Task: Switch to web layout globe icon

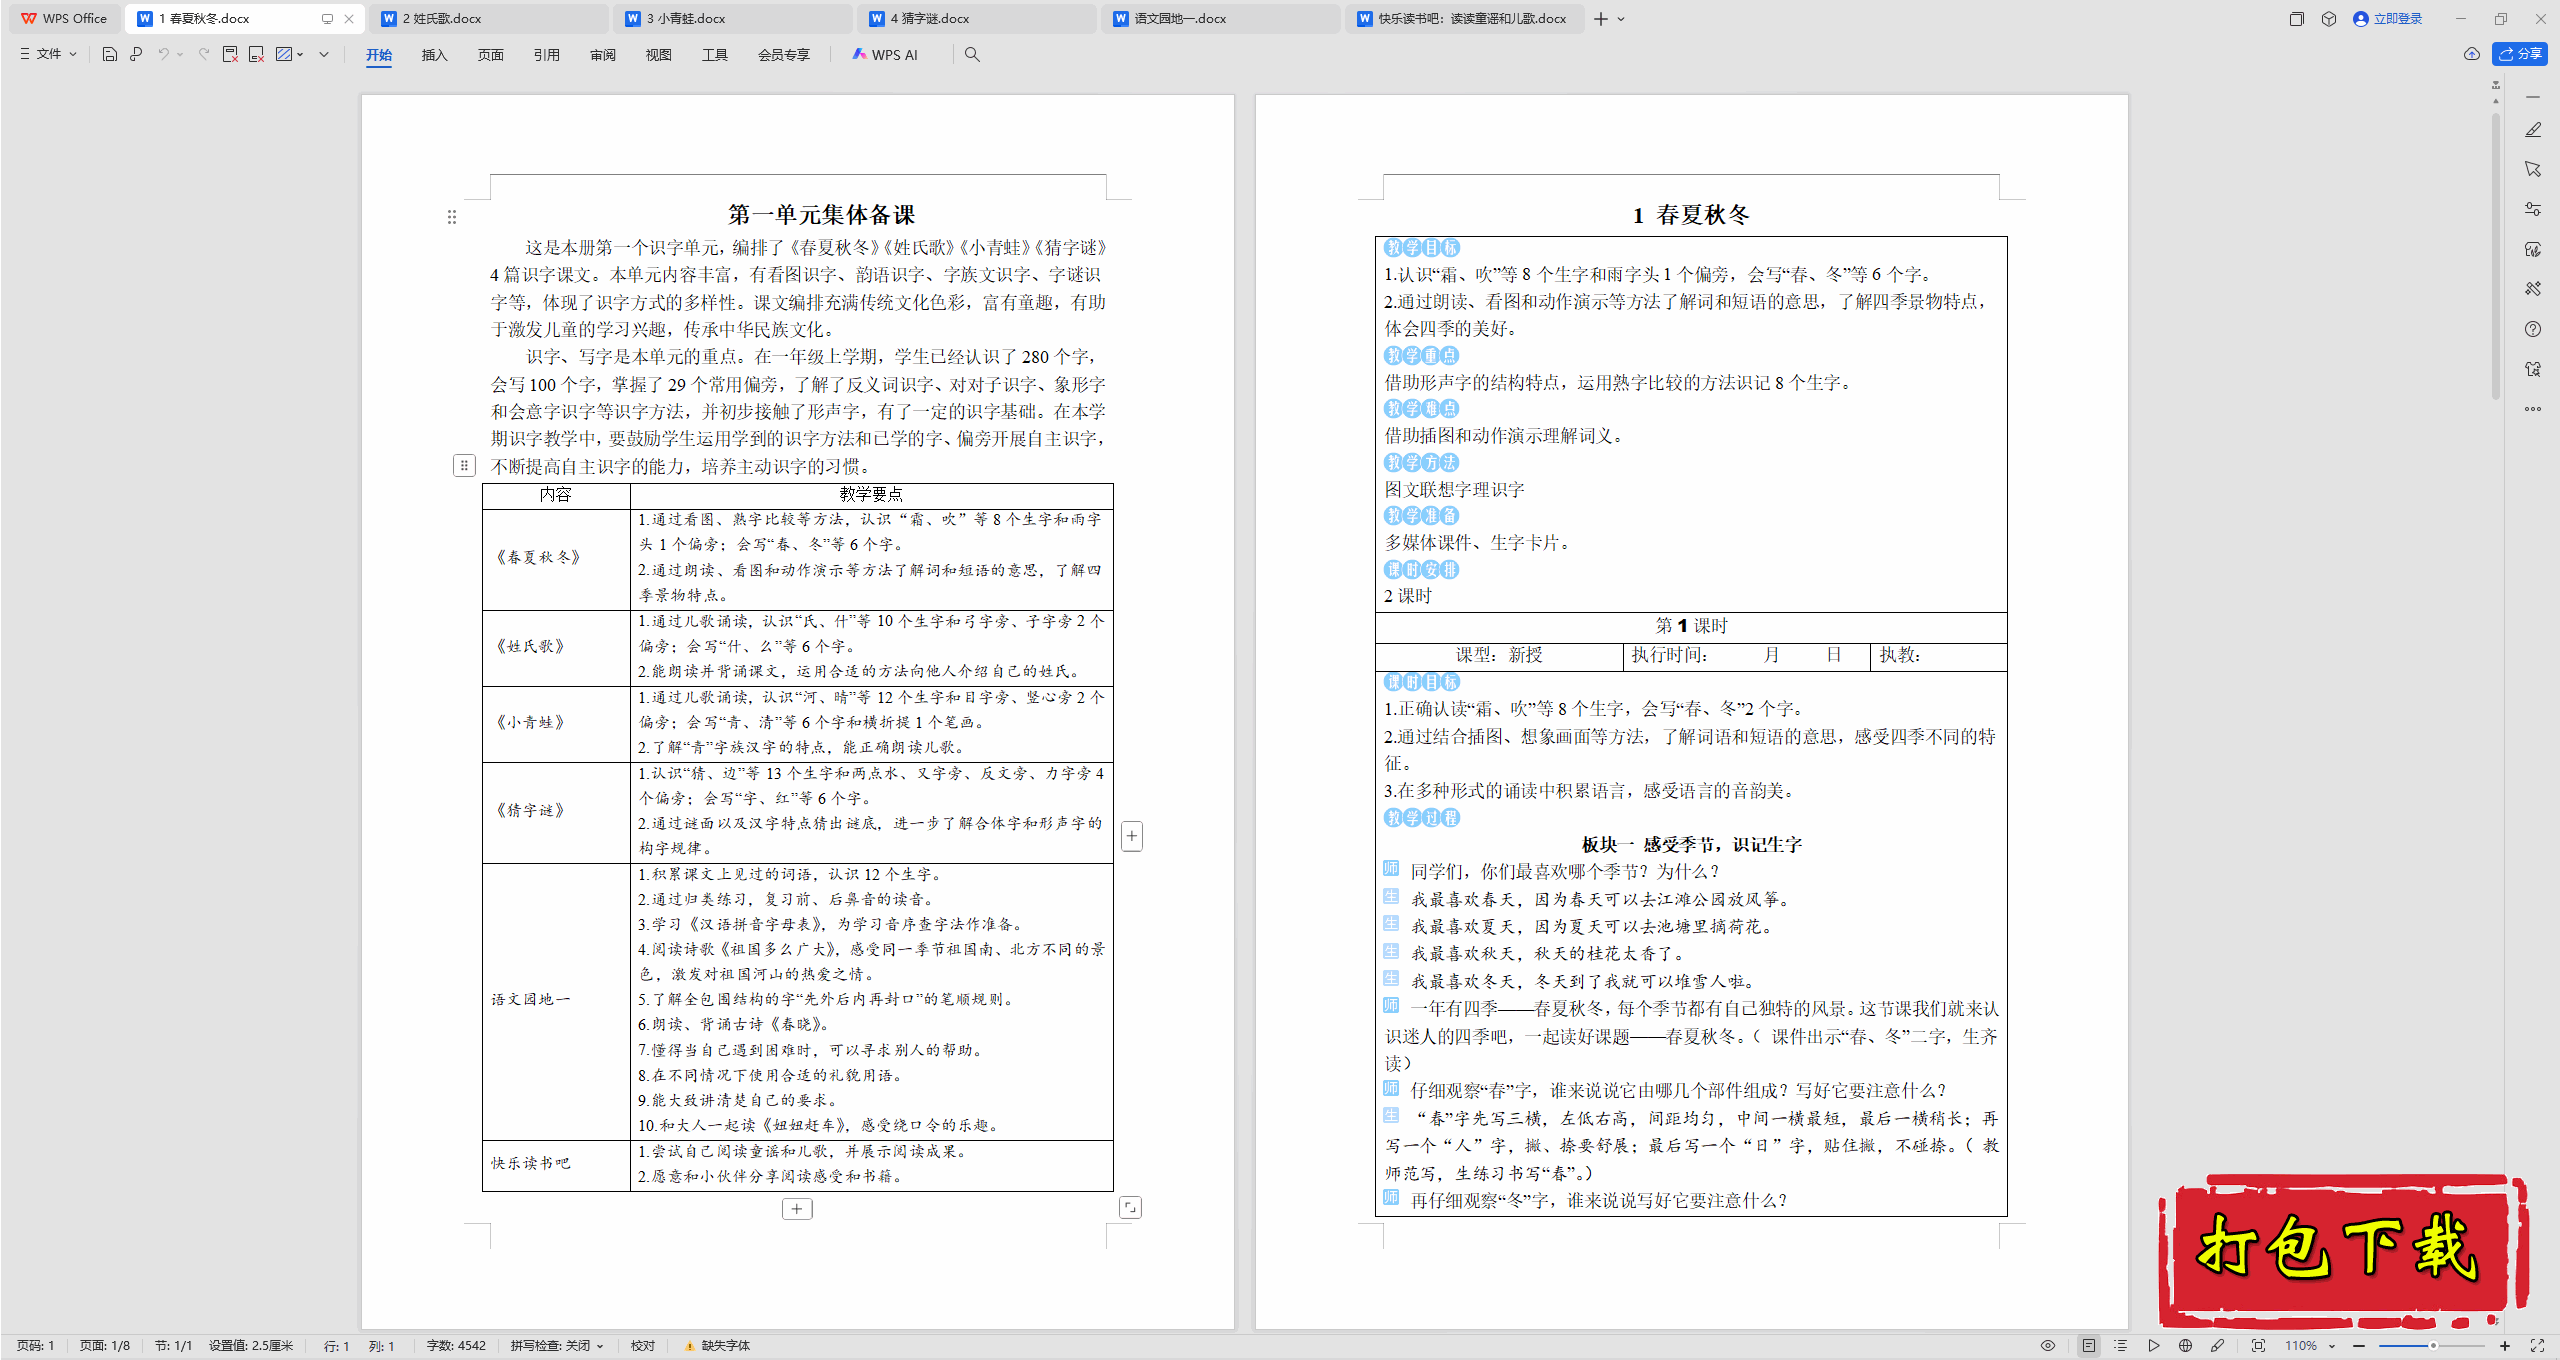Action: (2186, 1346)
